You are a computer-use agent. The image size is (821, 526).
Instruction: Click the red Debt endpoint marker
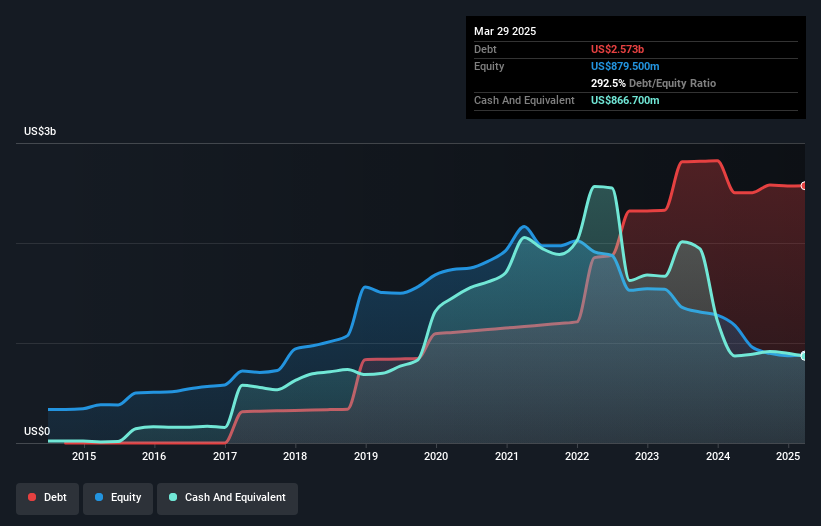pos(804,186)
